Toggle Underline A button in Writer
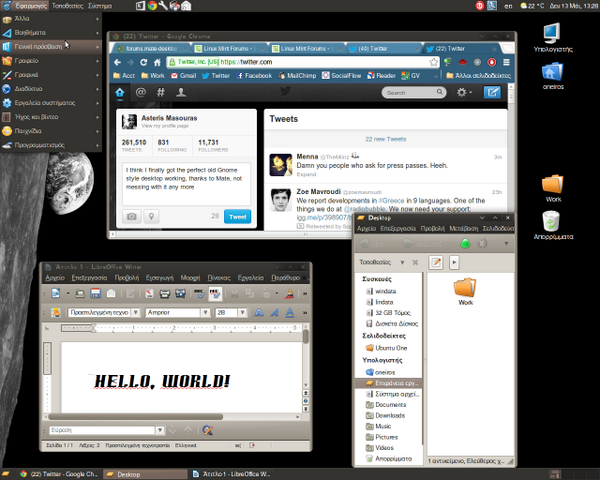Image resolution: width=600 pixels, height=480 pixels. [290, 312]
